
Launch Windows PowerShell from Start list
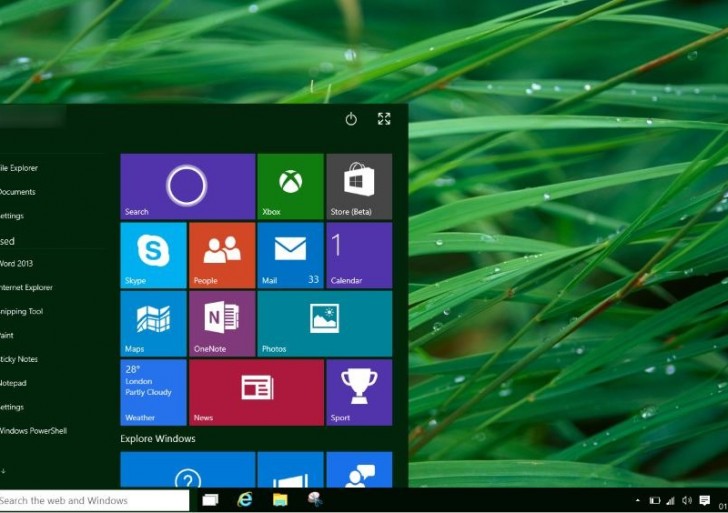(33, 431)
